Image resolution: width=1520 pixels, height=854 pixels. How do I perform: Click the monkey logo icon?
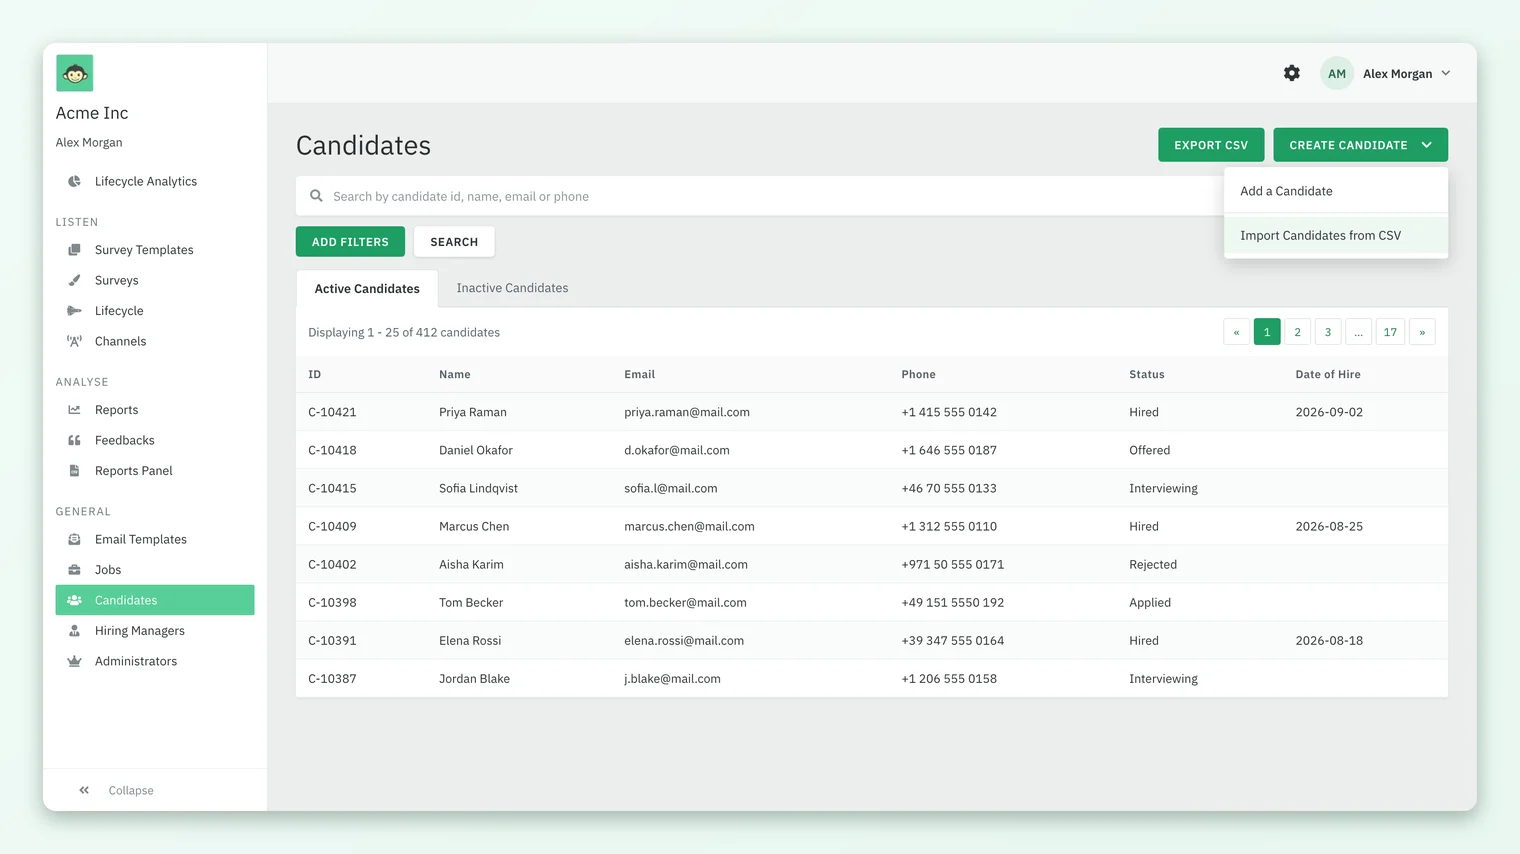pyautogui.click(x=74, y=73)
